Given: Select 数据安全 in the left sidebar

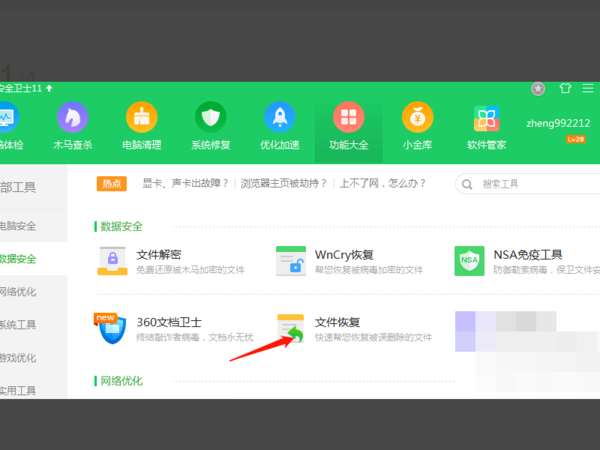Looking at the screenshot, I should (x=18, y=259).
